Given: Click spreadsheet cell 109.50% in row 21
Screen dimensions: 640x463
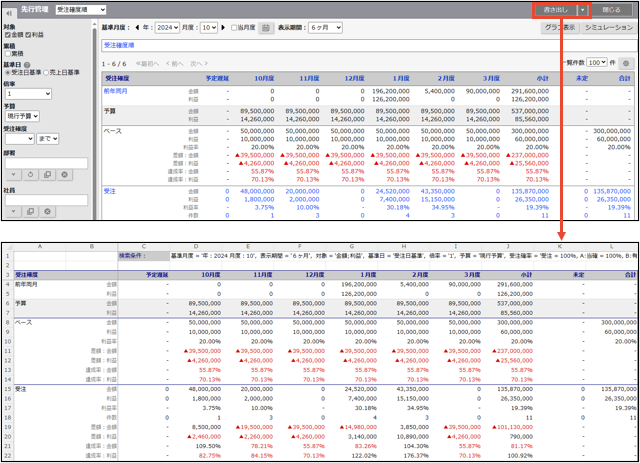Looking at the screenshot, I should [x=208, y=446].
